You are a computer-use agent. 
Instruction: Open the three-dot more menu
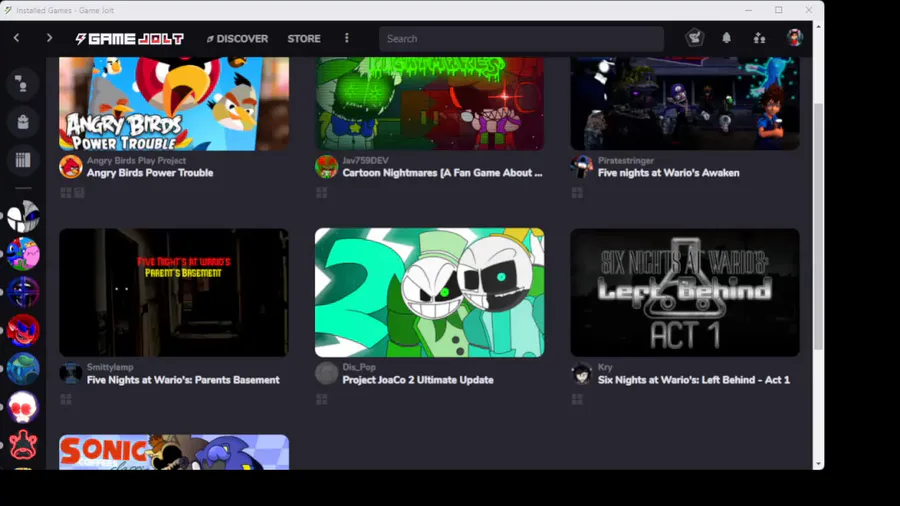347,38
